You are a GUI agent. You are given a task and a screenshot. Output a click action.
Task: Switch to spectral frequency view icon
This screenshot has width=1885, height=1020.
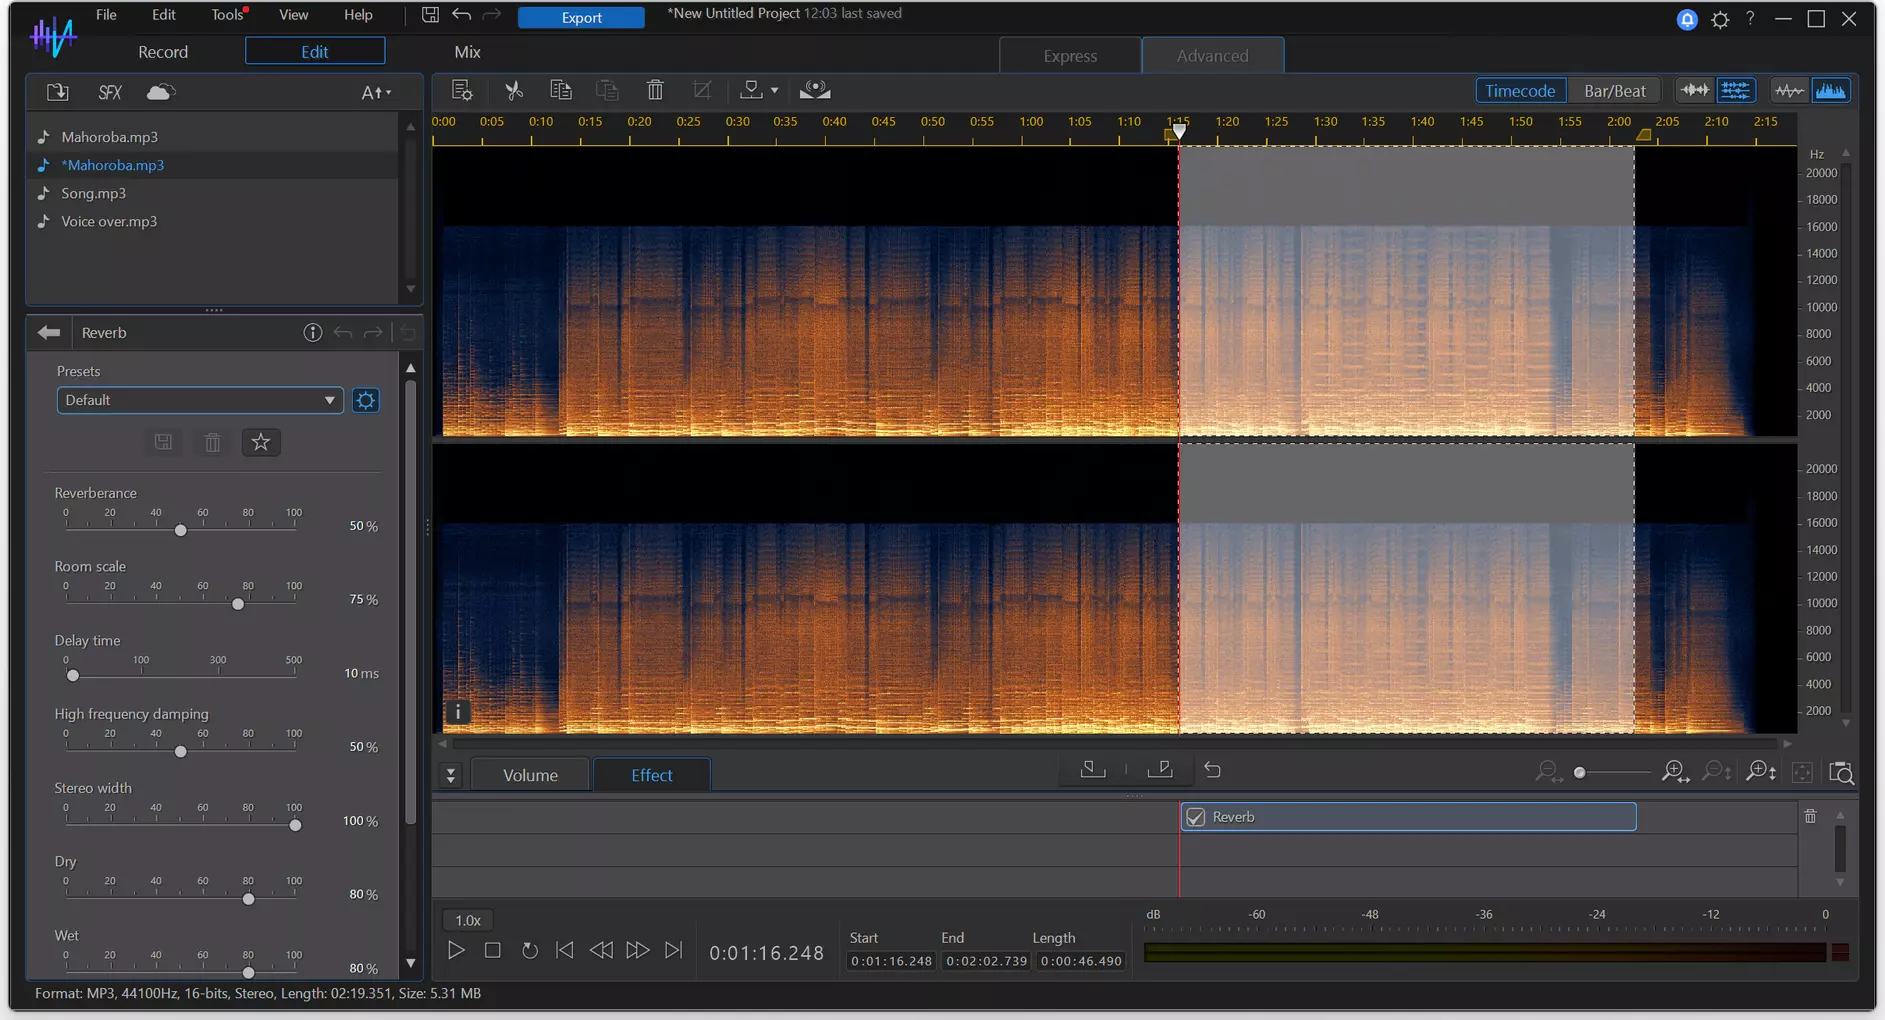(x=1830, y=90)
